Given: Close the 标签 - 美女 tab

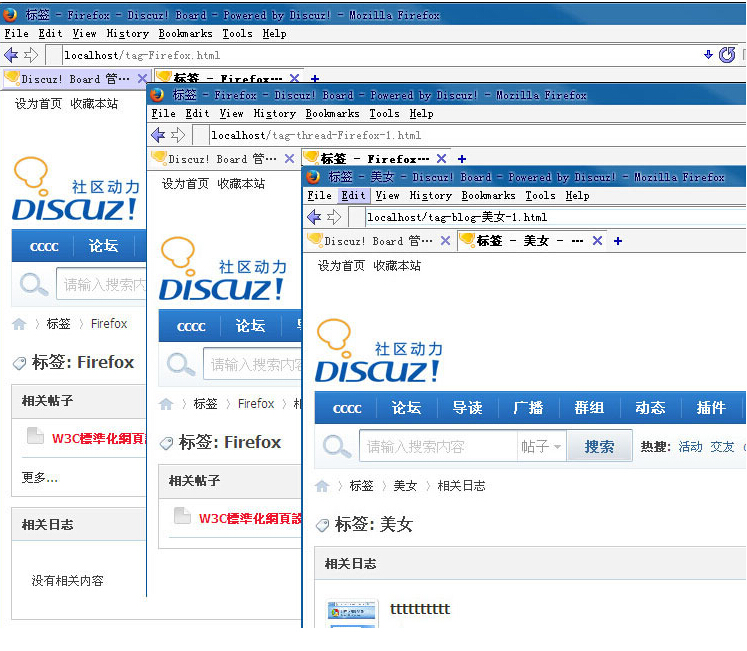Looking at the screenshot, I should 597,241.
